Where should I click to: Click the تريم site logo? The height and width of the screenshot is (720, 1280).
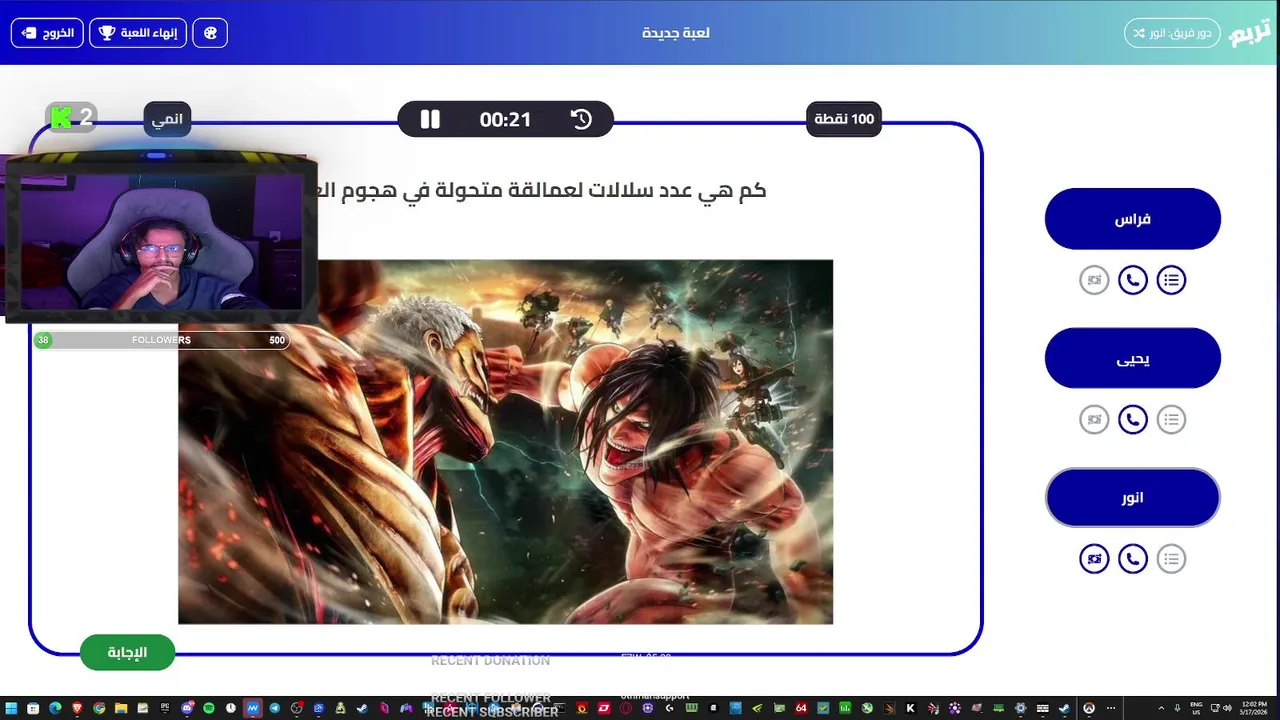[1250, 33]
